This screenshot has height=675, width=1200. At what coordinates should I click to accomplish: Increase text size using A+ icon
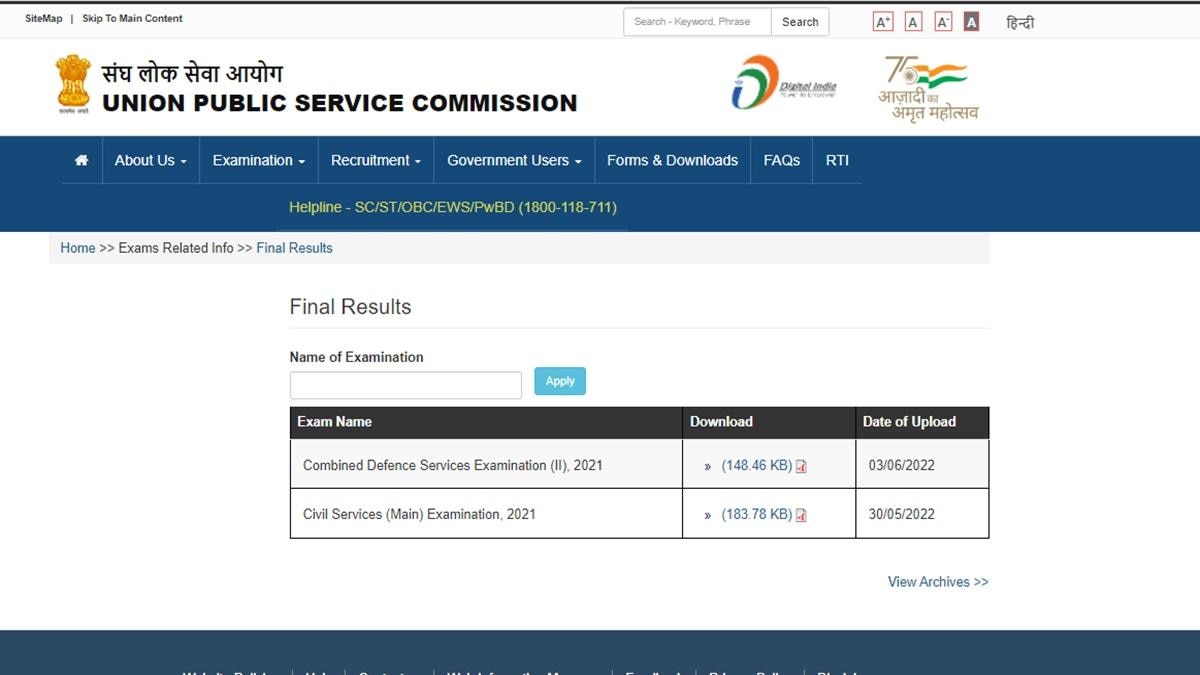(882, 20)
